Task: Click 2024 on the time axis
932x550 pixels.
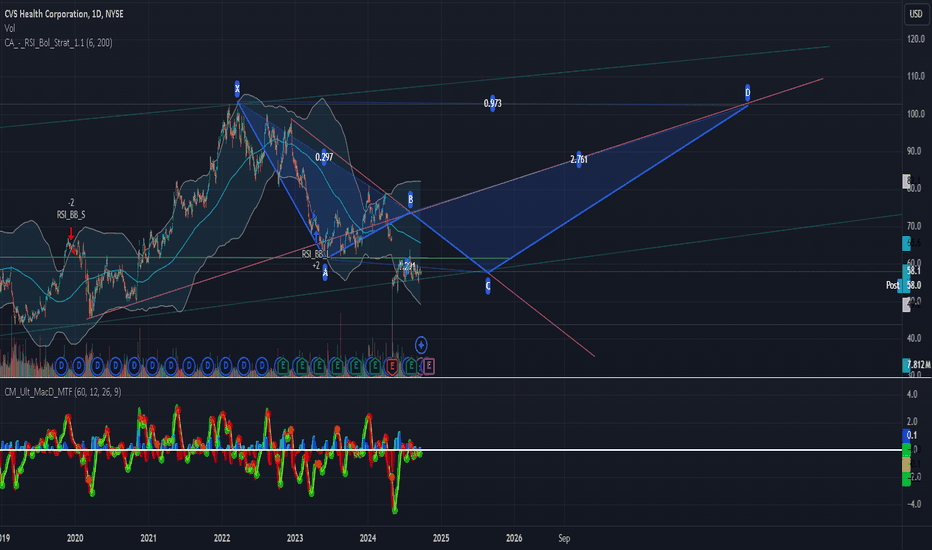Action: tap(368, 538)
